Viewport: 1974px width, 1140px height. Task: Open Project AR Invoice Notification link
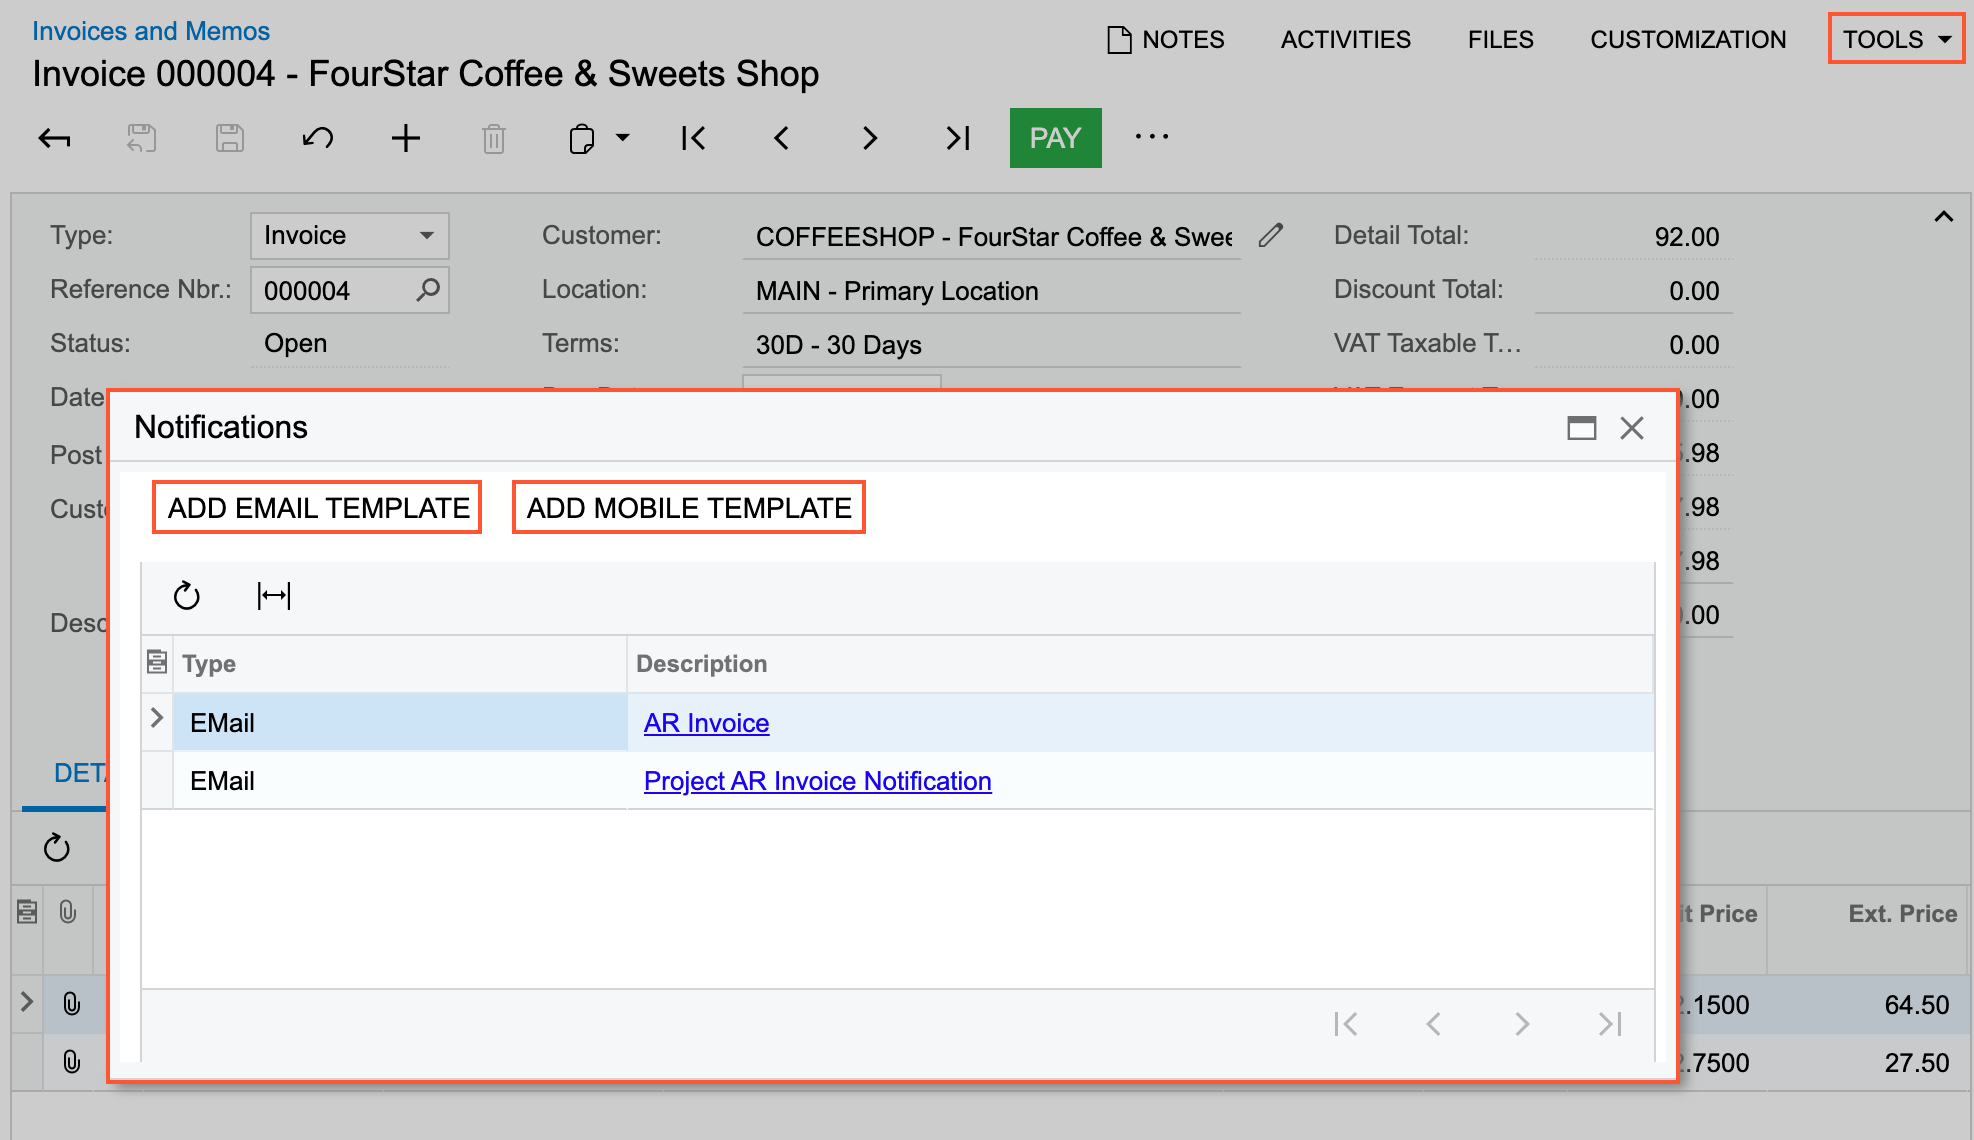[817, 781]
